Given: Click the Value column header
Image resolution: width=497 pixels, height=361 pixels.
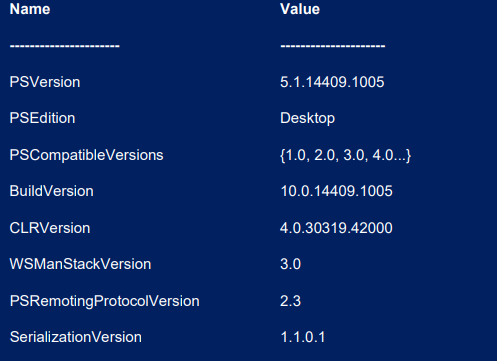Looking at the screenshot, I should (x=300, y=9).
